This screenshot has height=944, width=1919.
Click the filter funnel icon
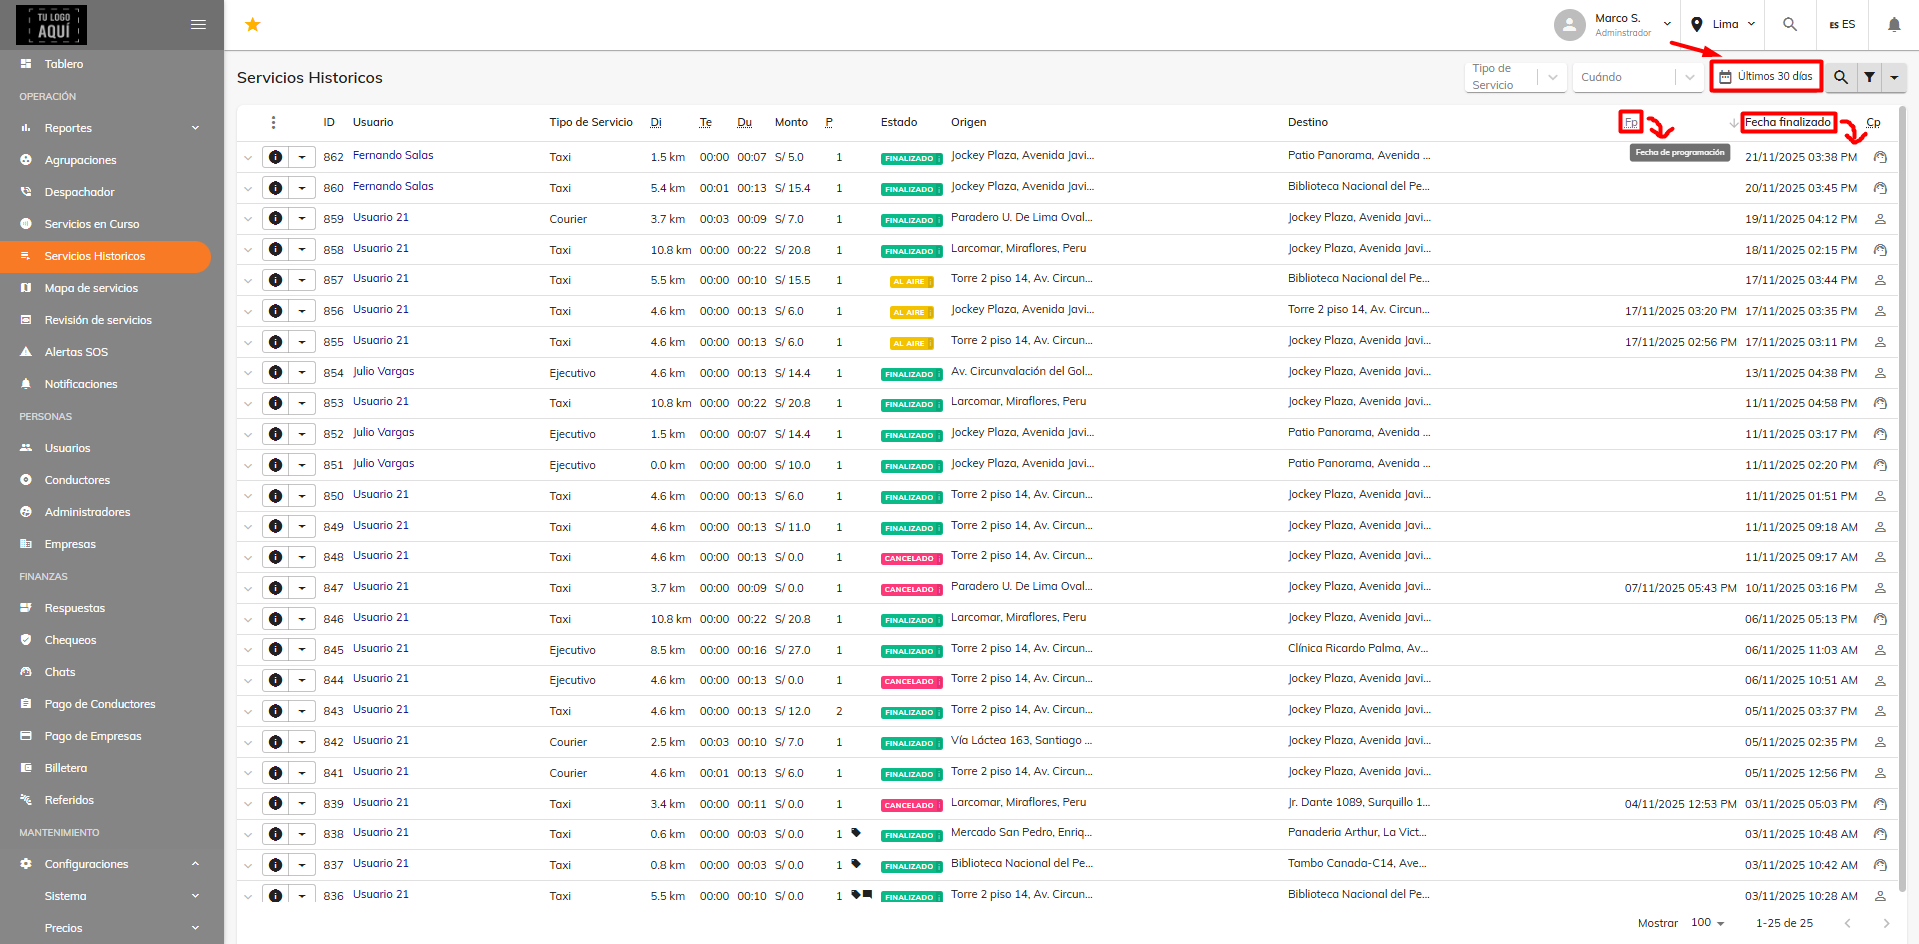[x=1869, y=77]
